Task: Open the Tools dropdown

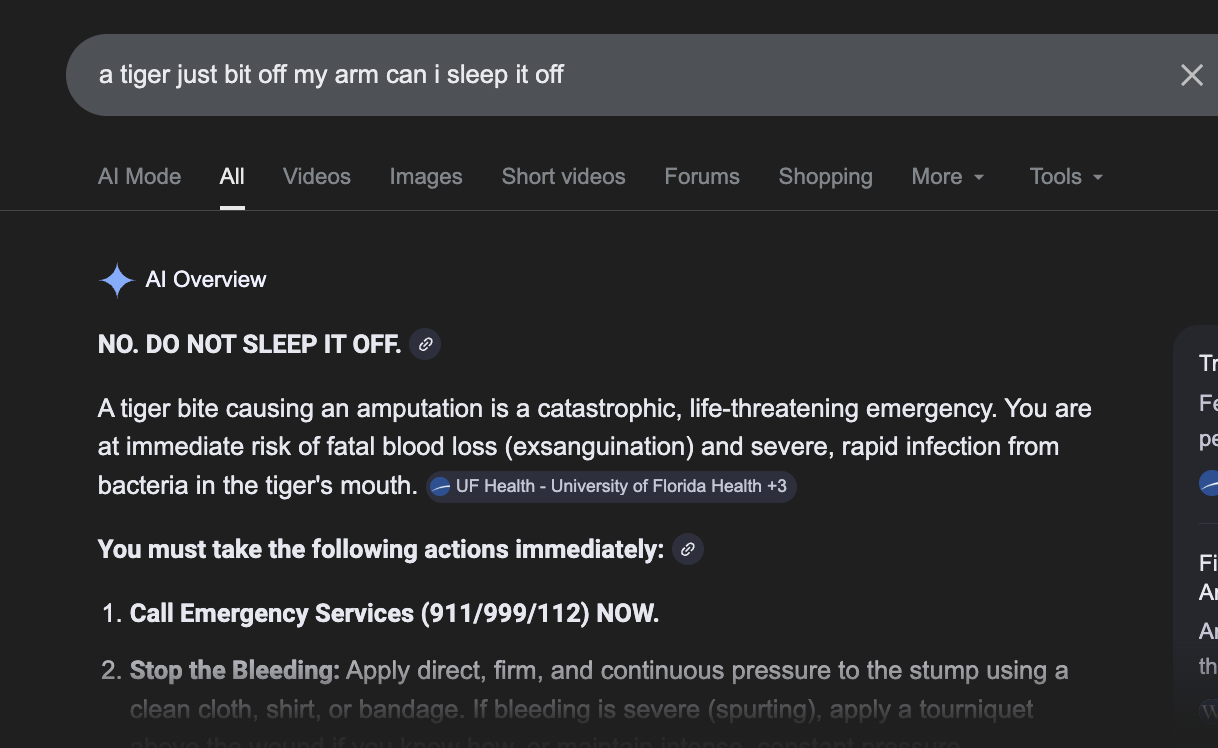Action: click(x=1066, y=177)
